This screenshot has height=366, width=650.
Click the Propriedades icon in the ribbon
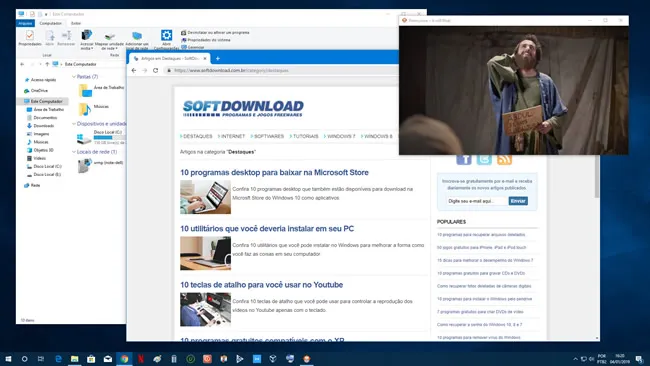30,37
